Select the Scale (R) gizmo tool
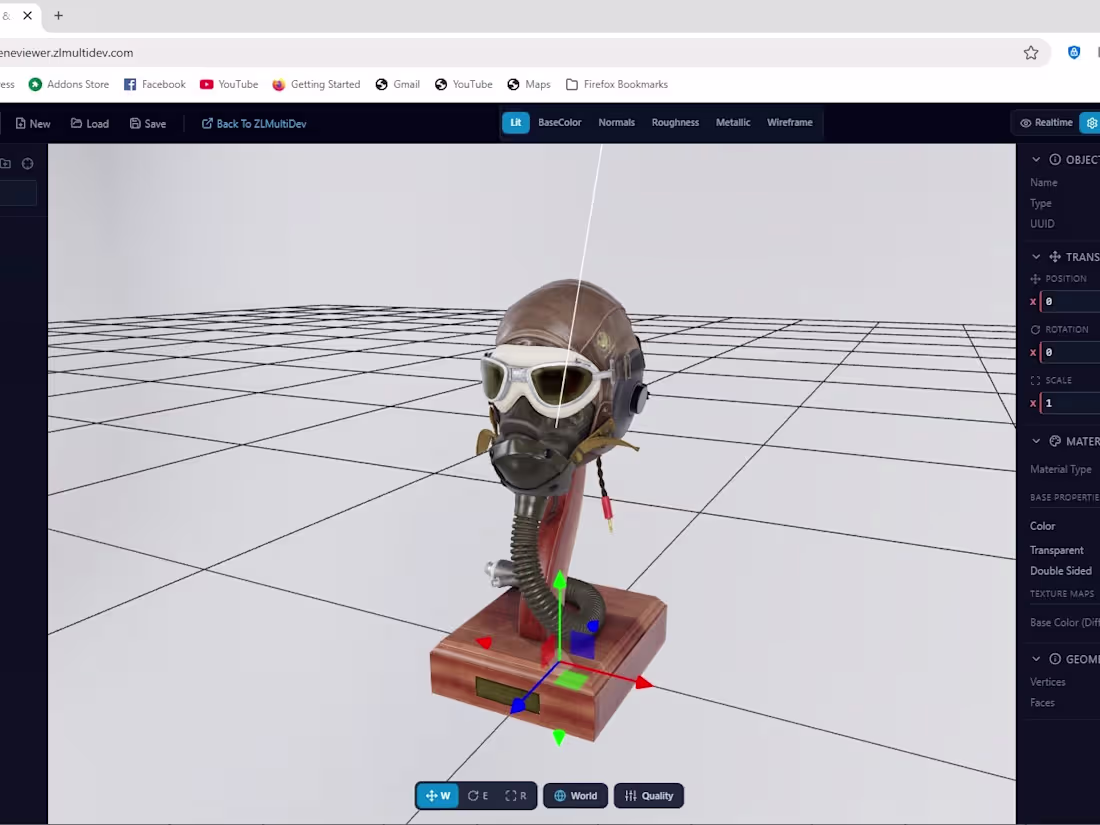This screenshot has width=1100, height=825. click(x=515, y=796)
